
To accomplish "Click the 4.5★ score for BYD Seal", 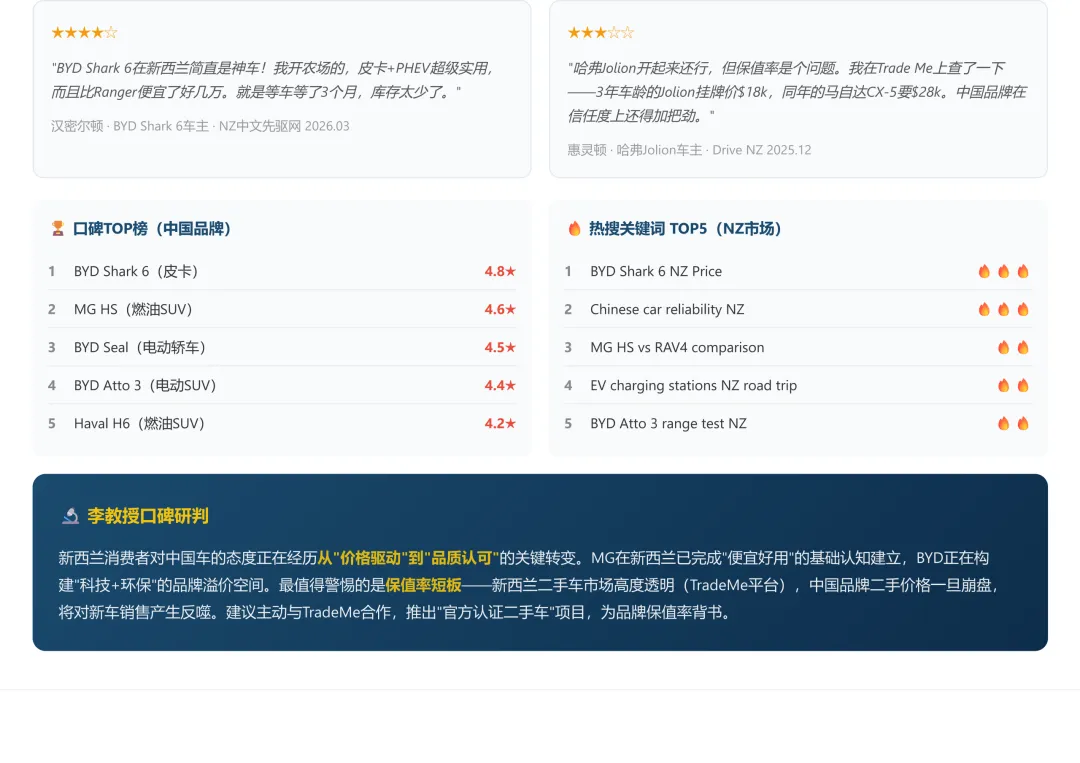I will (500, 347).
